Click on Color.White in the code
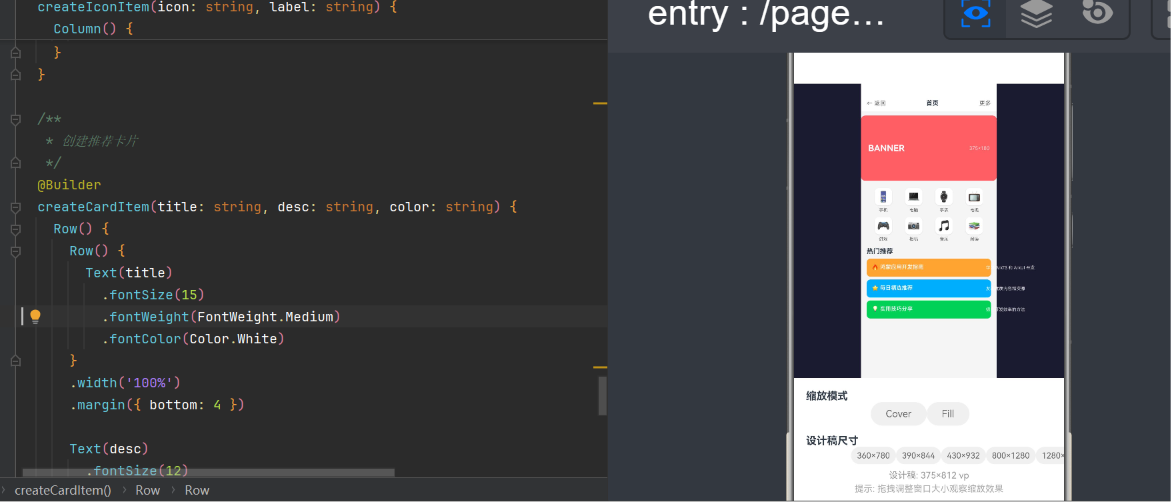This screenshot has height=502, width=1171. 233,338
